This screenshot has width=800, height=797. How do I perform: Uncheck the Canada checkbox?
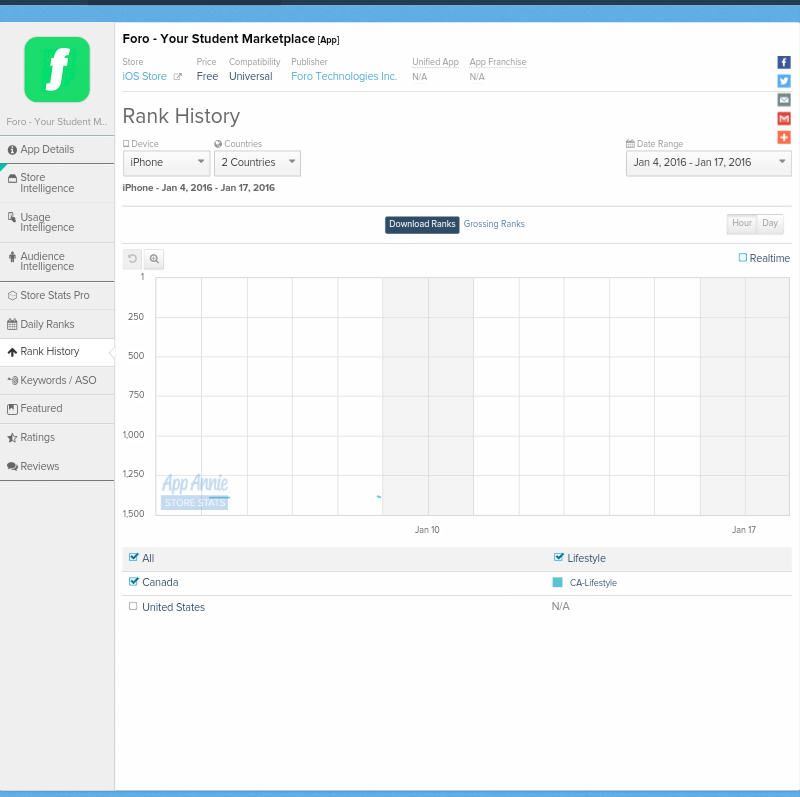click(134, 581)
